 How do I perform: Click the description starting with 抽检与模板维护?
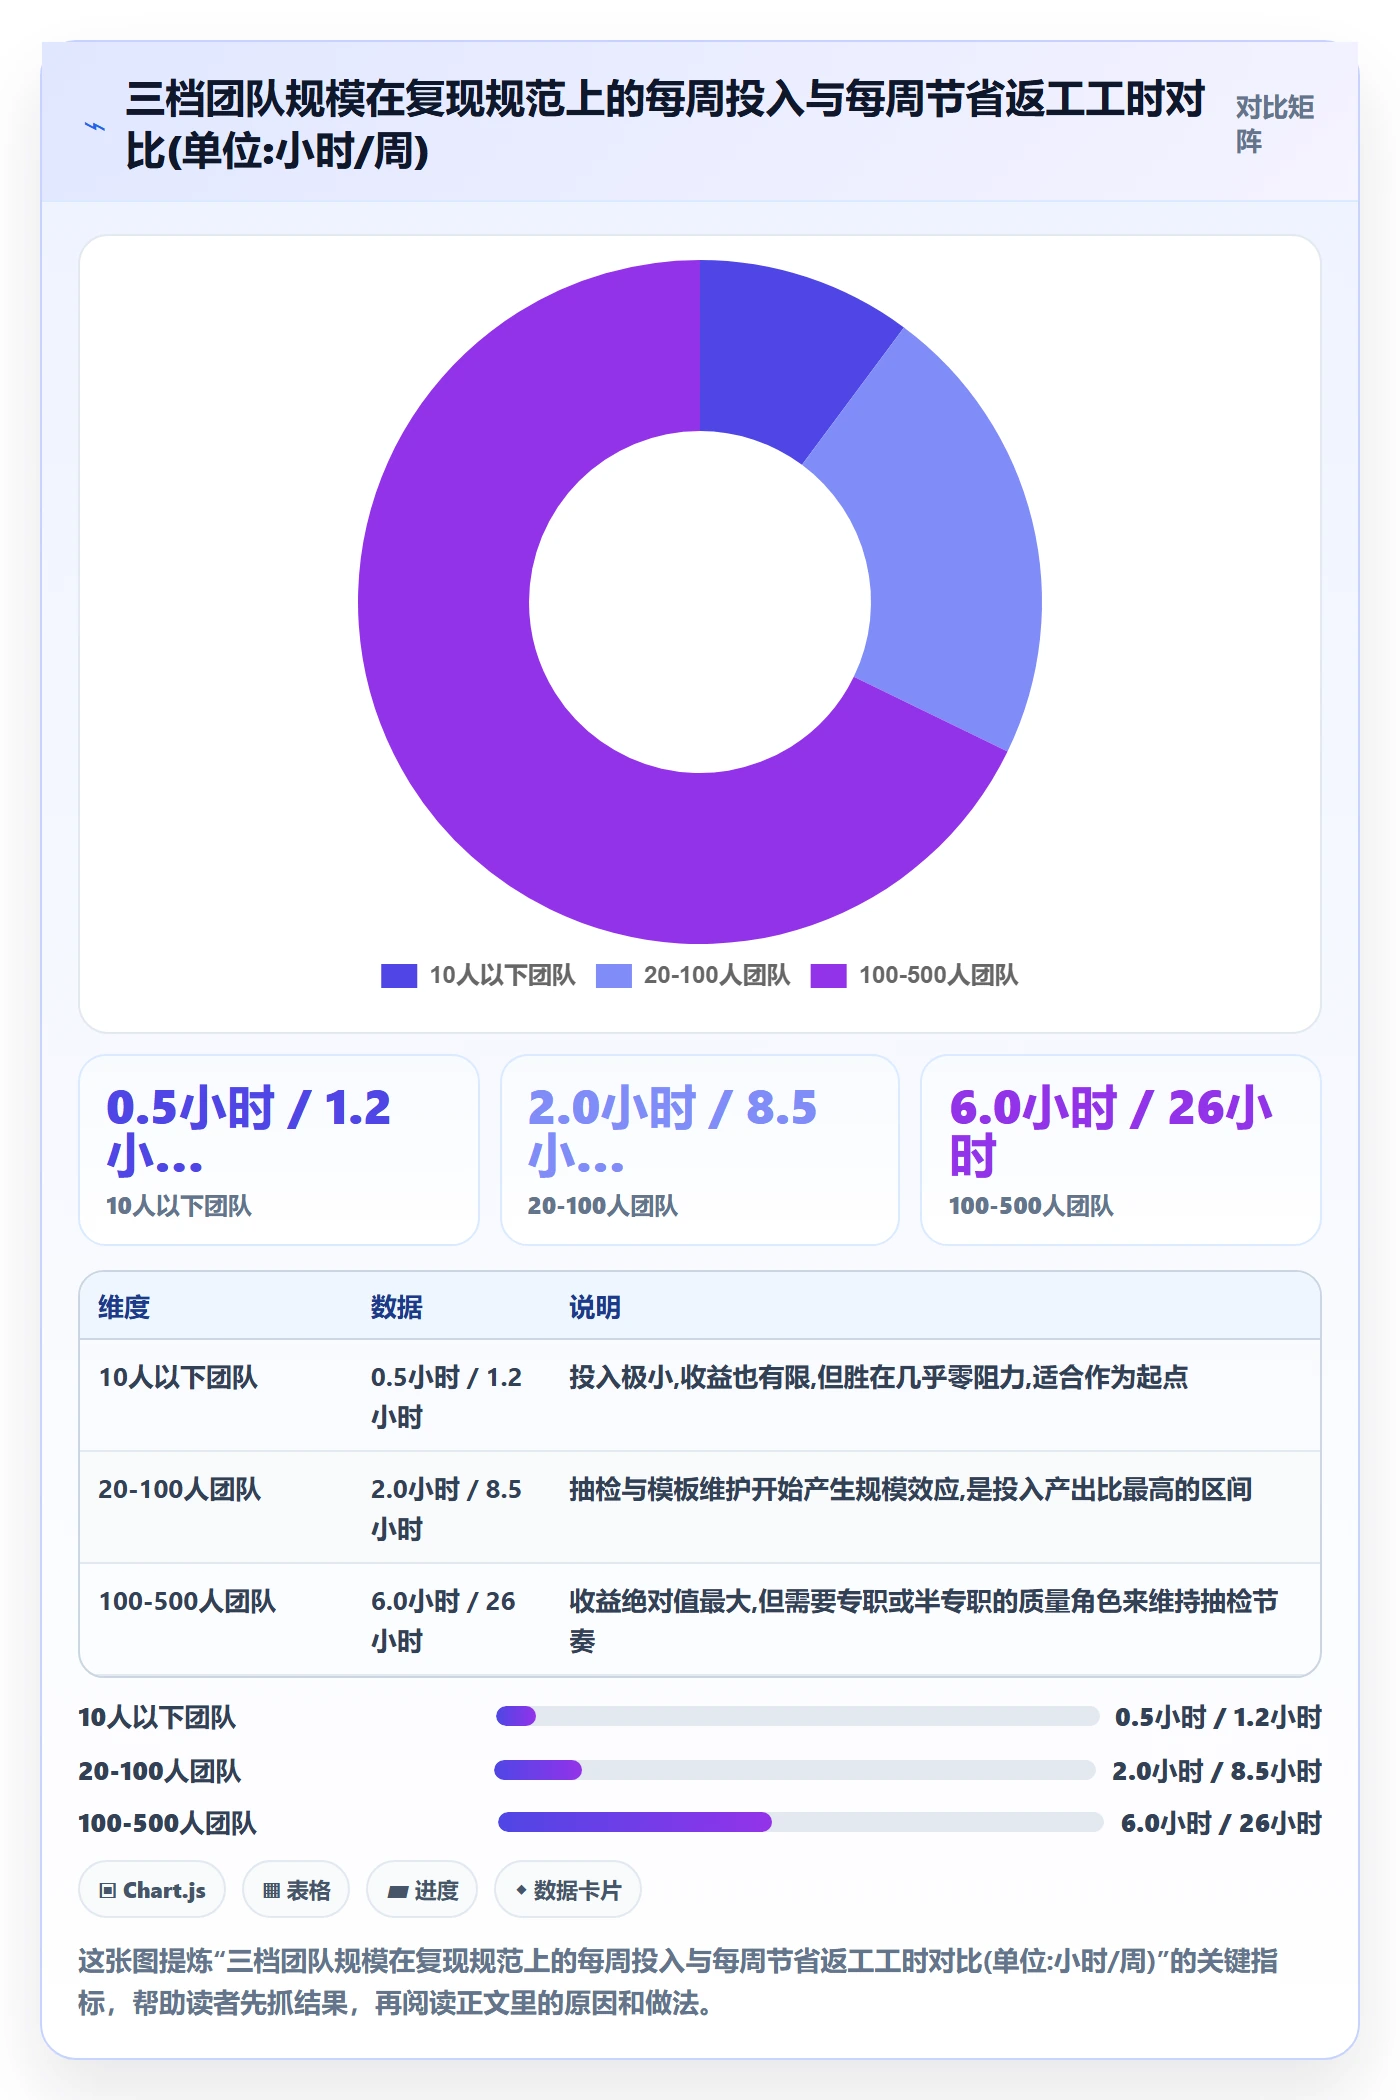(911, 1489)
